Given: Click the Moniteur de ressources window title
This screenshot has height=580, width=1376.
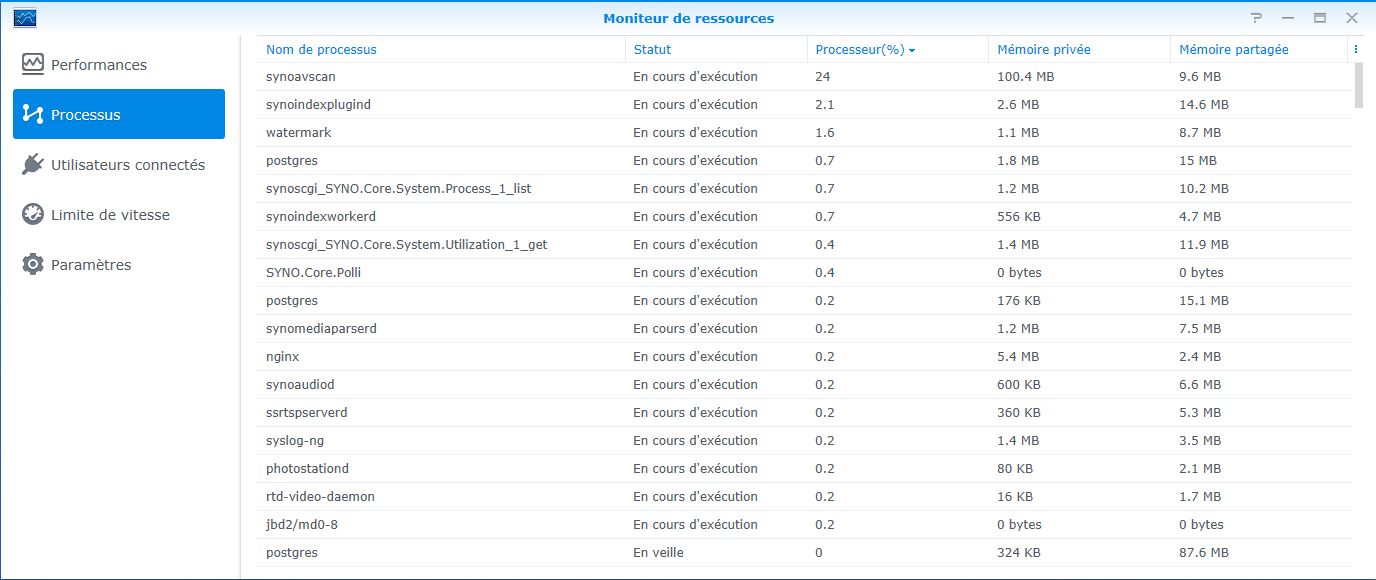Looking at the screenshot, I should tap(688, 18).
